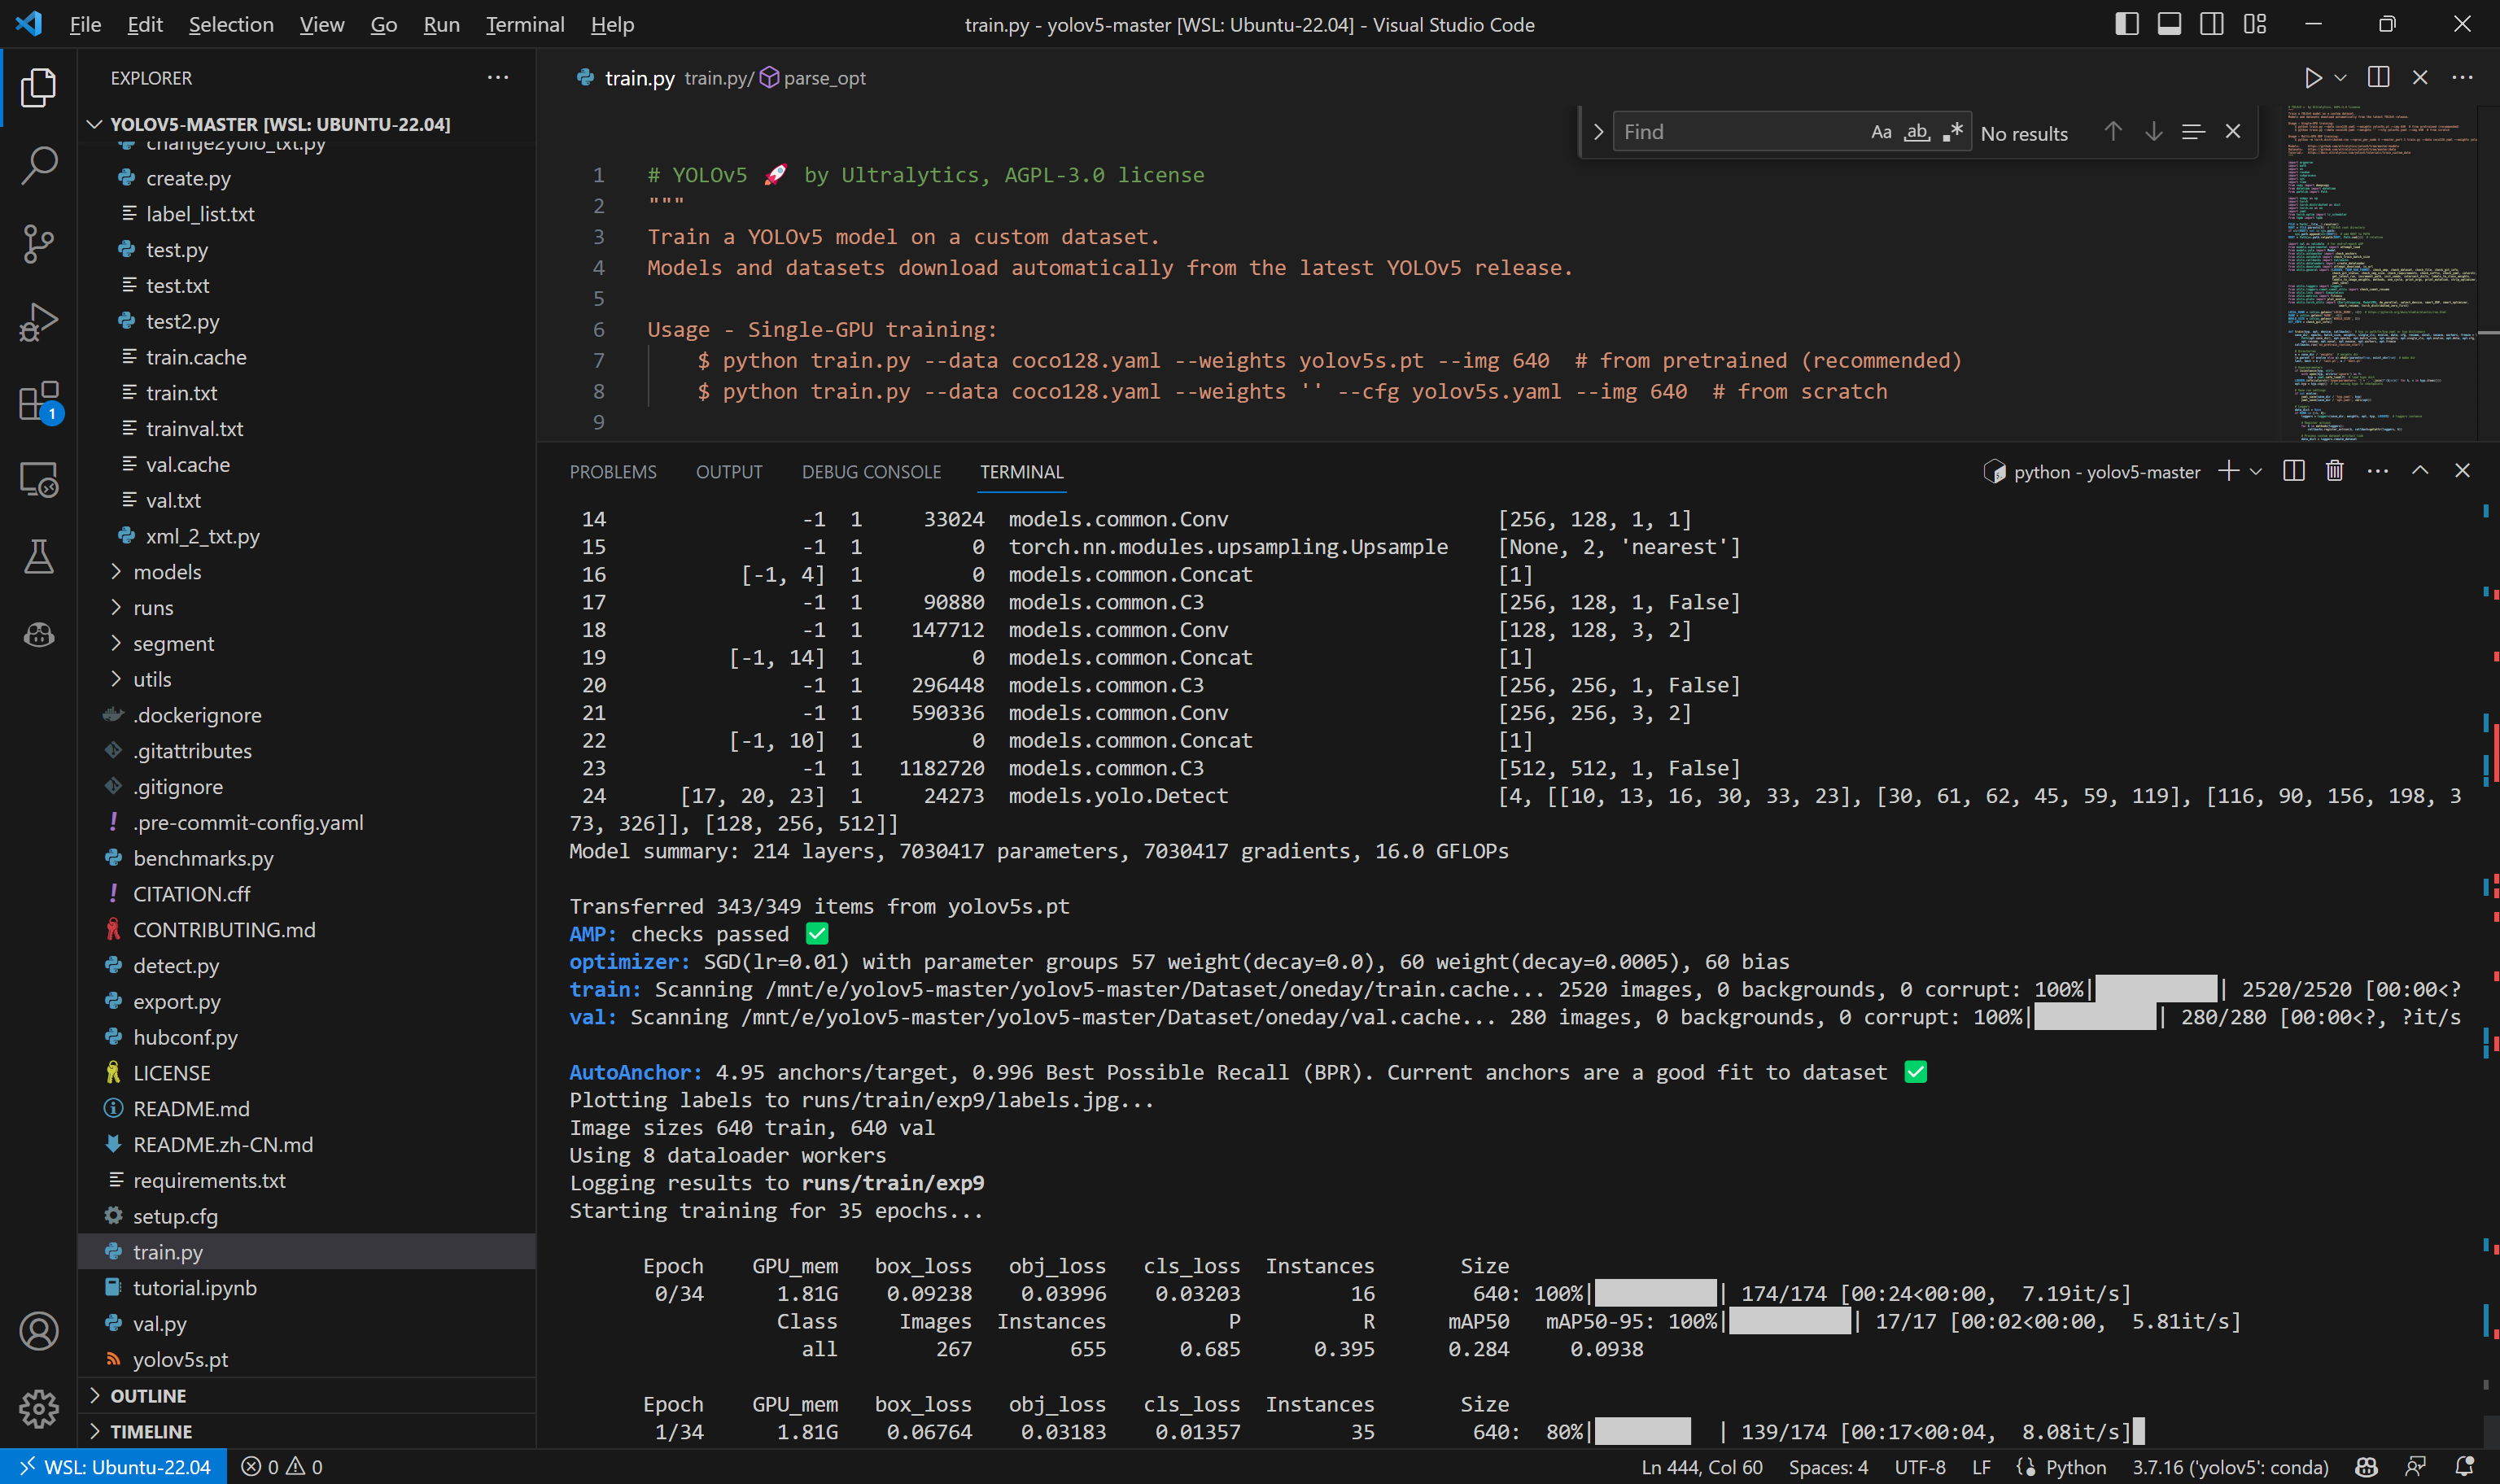The image size is (2500, 1484).
Task: Expand the Replace toggle in Find widget
Action: [x=1597, y=132]
